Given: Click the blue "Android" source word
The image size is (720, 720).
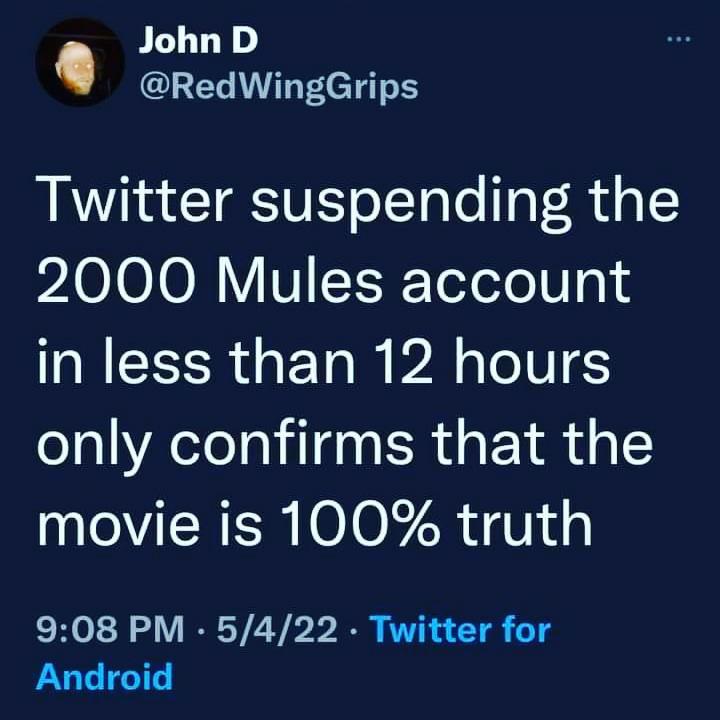Looking at the screenshot, I should 105,676.
